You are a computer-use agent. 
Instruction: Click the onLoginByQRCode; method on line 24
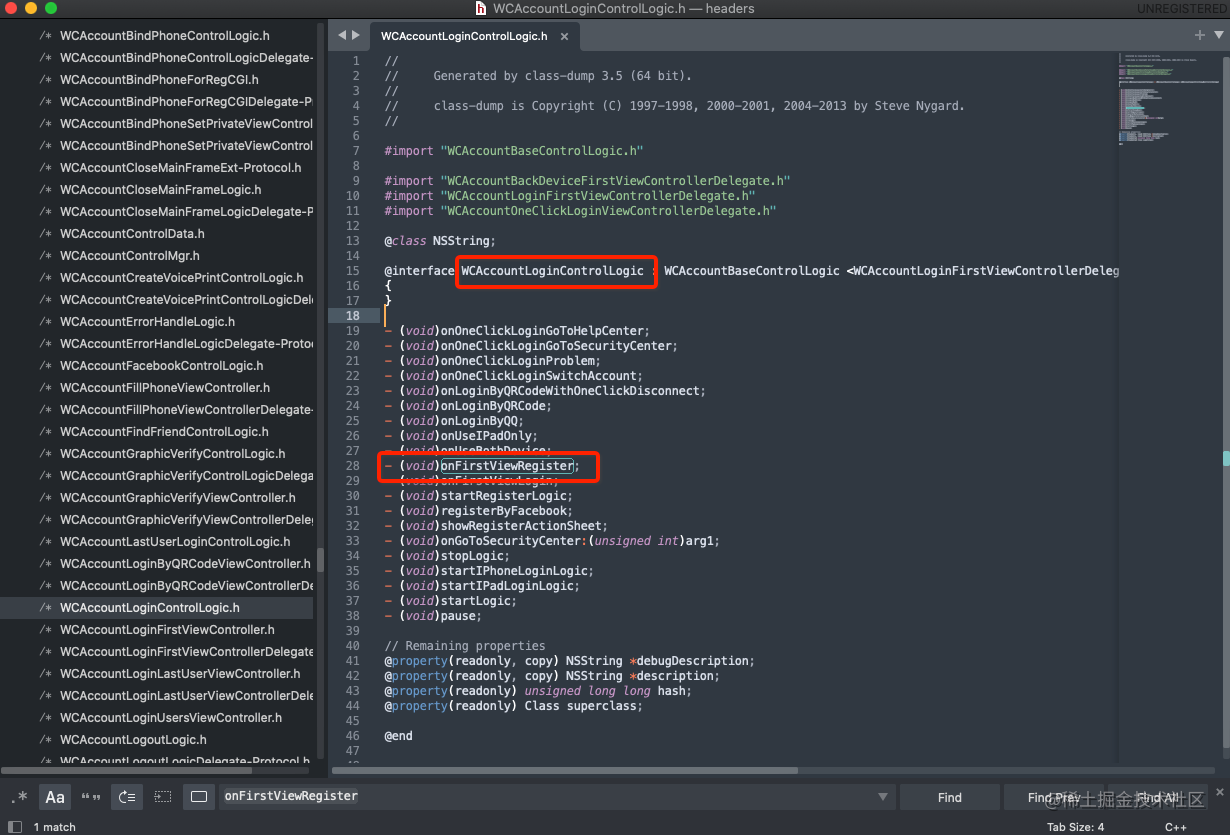pyautogui.click(x=468, y=406)
